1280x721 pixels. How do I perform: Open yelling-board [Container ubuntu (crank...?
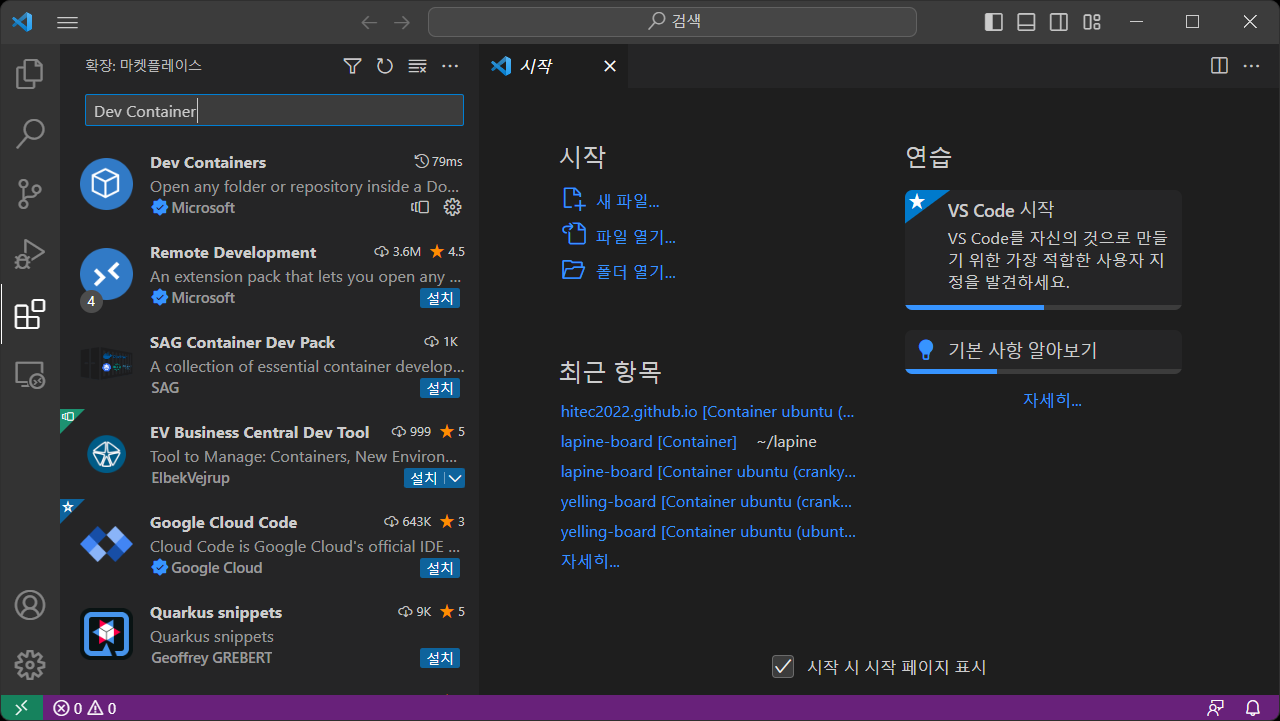point(706,501)
